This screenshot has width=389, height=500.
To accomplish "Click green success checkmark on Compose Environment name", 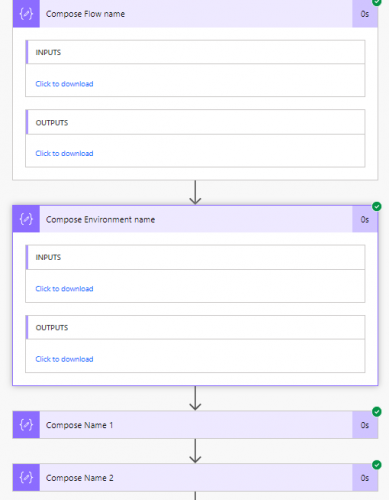I will click(x=377, y=206).
